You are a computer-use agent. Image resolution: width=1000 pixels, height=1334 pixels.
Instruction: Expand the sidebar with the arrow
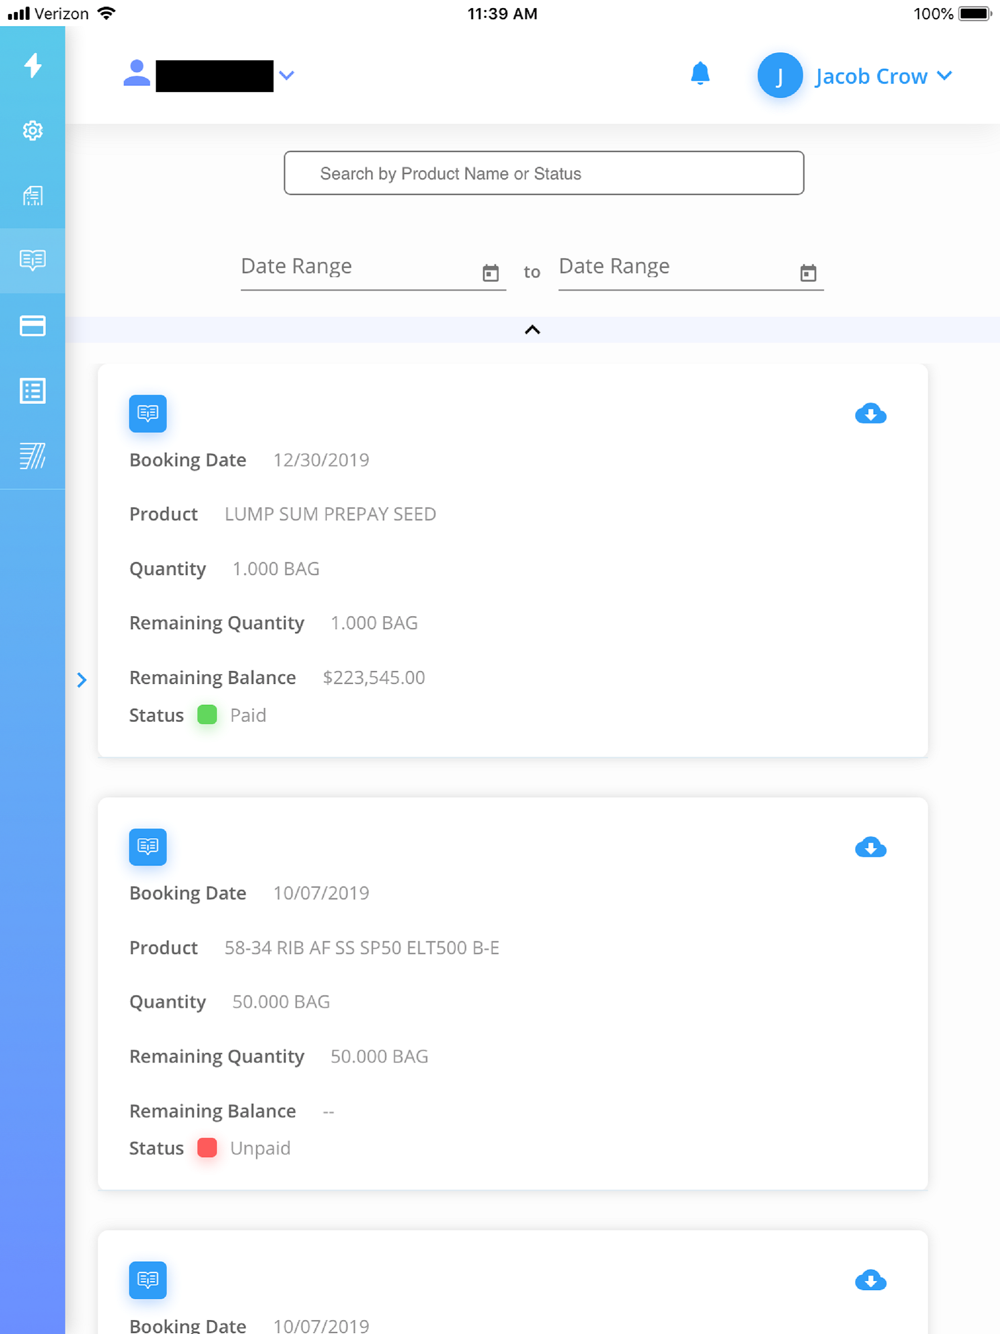point(82,680)
